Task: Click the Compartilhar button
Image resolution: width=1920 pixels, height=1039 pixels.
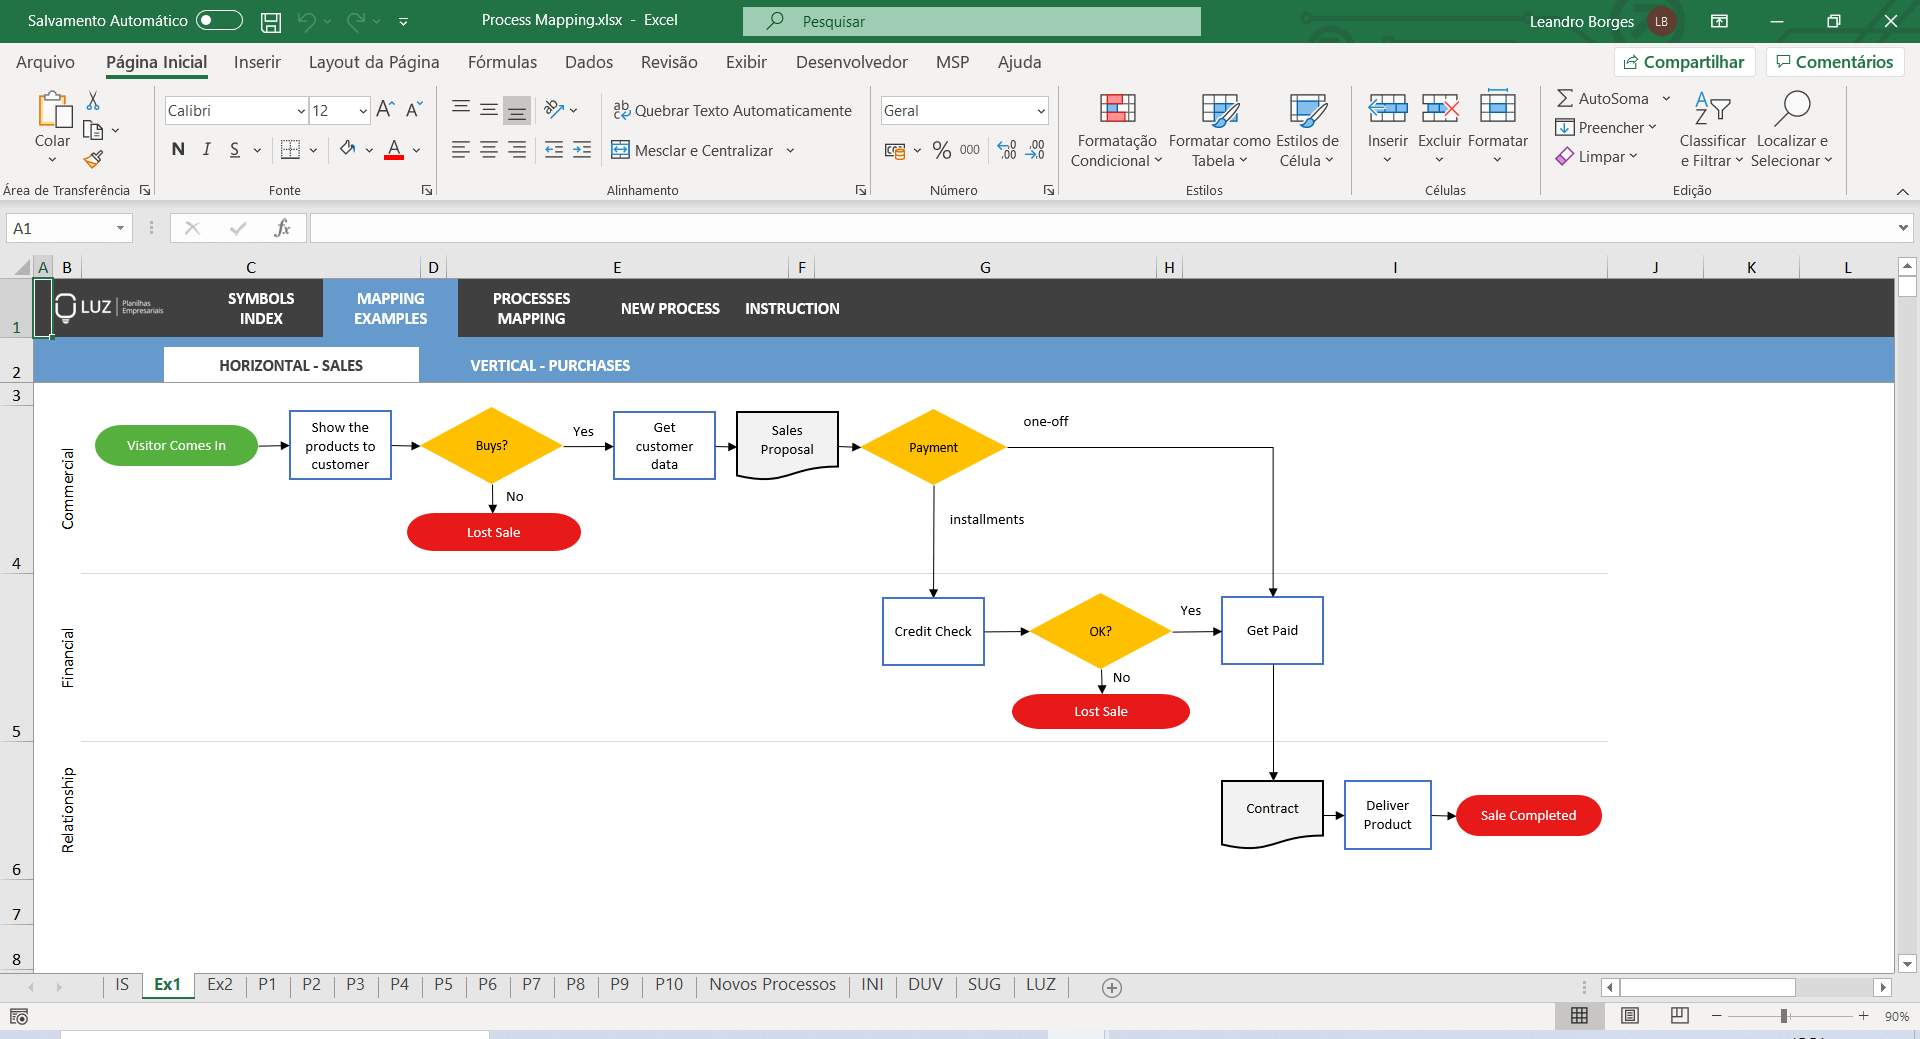Action: click(x=1684, y=62)
